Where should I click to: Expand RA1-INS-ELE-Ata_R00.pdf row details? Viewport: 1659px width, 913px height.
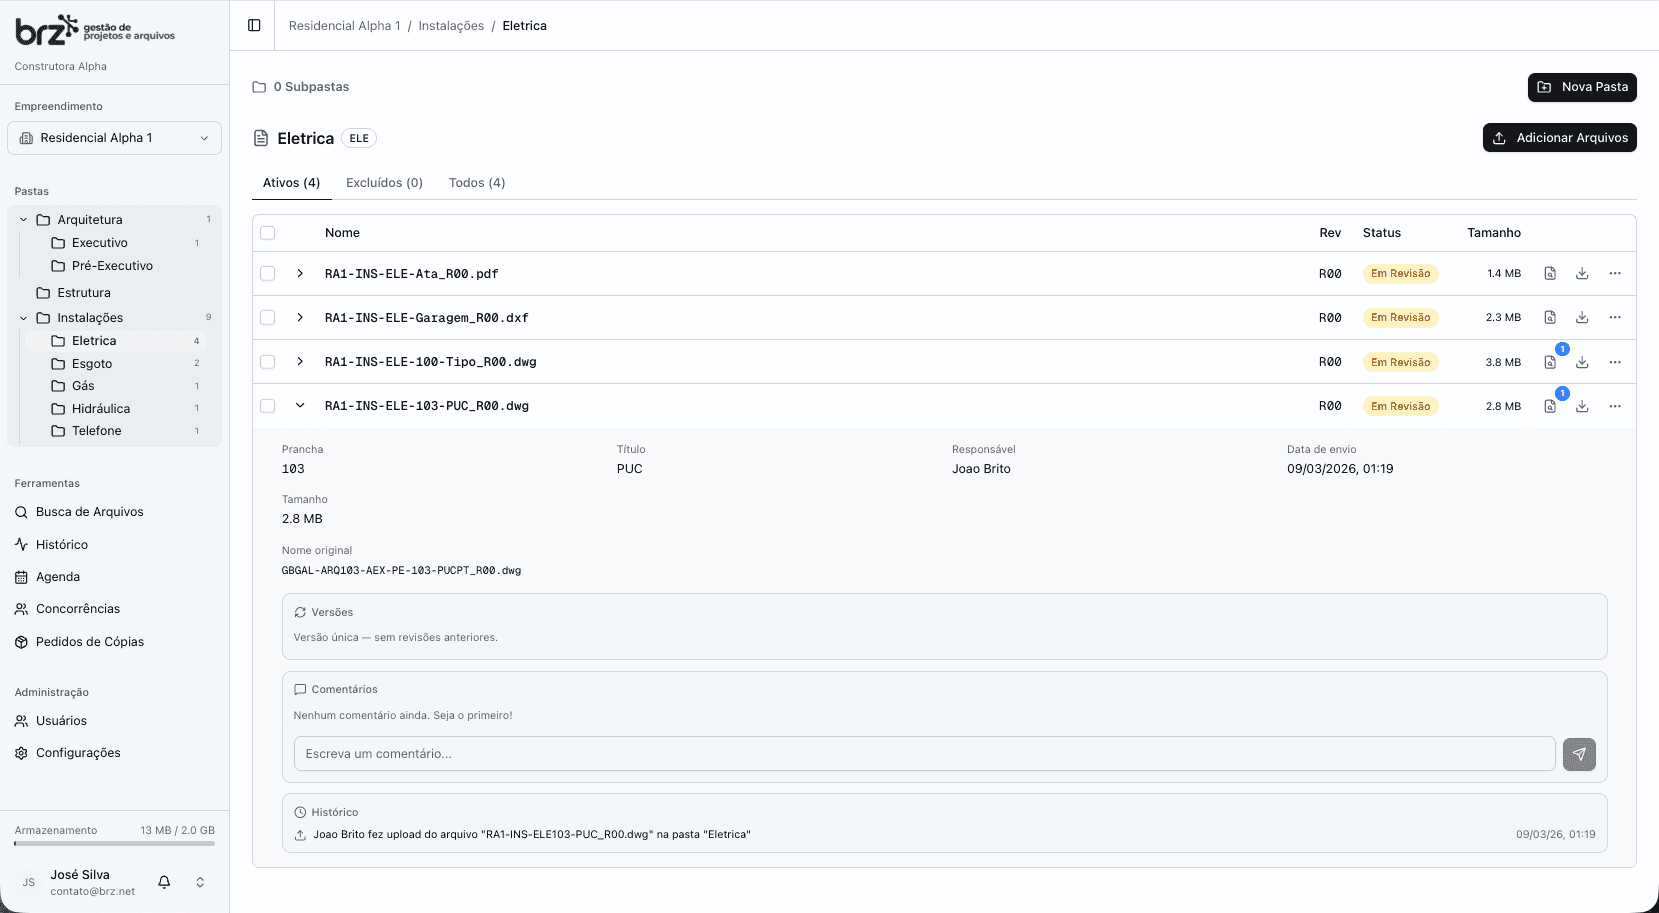point(300,274)
